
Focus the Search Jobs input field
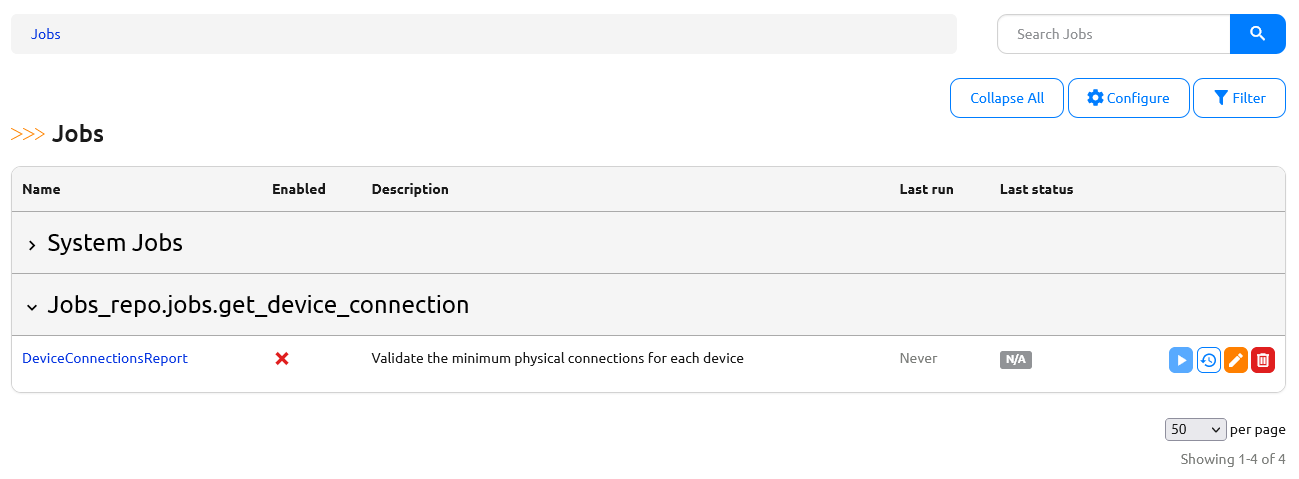pos(1113,34)
